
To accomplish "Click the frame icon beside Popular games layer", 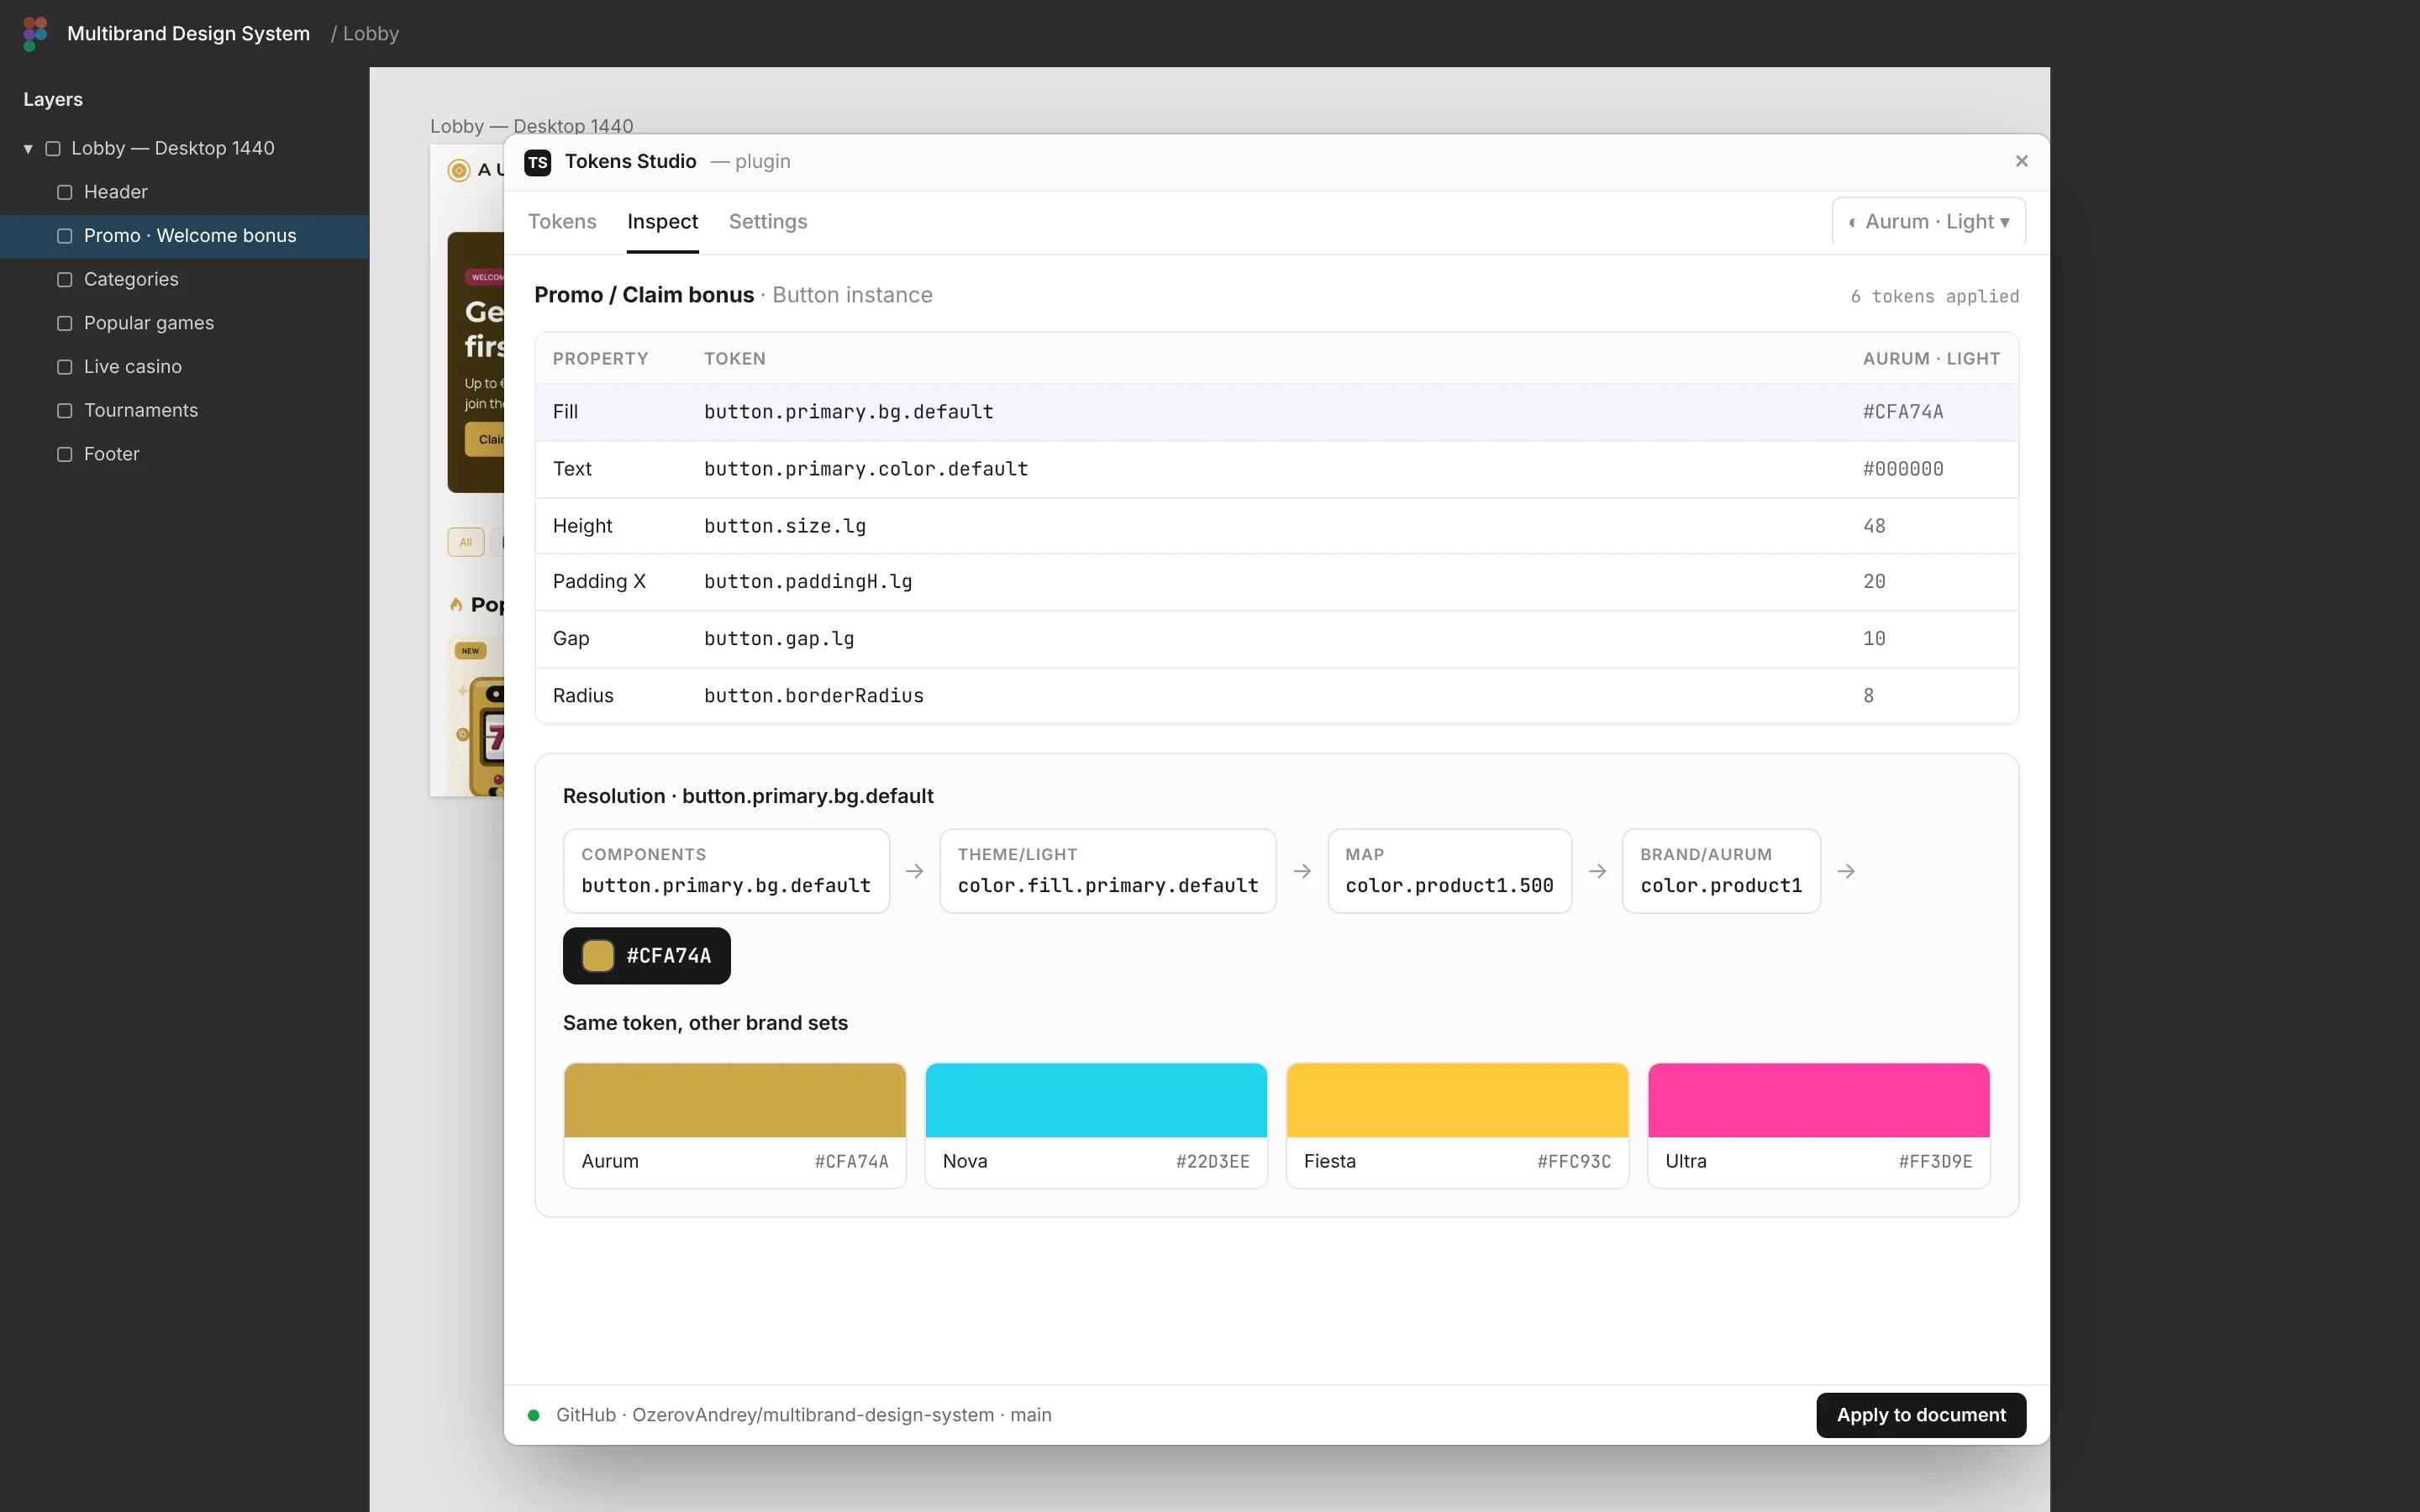I will coord(65,324).
